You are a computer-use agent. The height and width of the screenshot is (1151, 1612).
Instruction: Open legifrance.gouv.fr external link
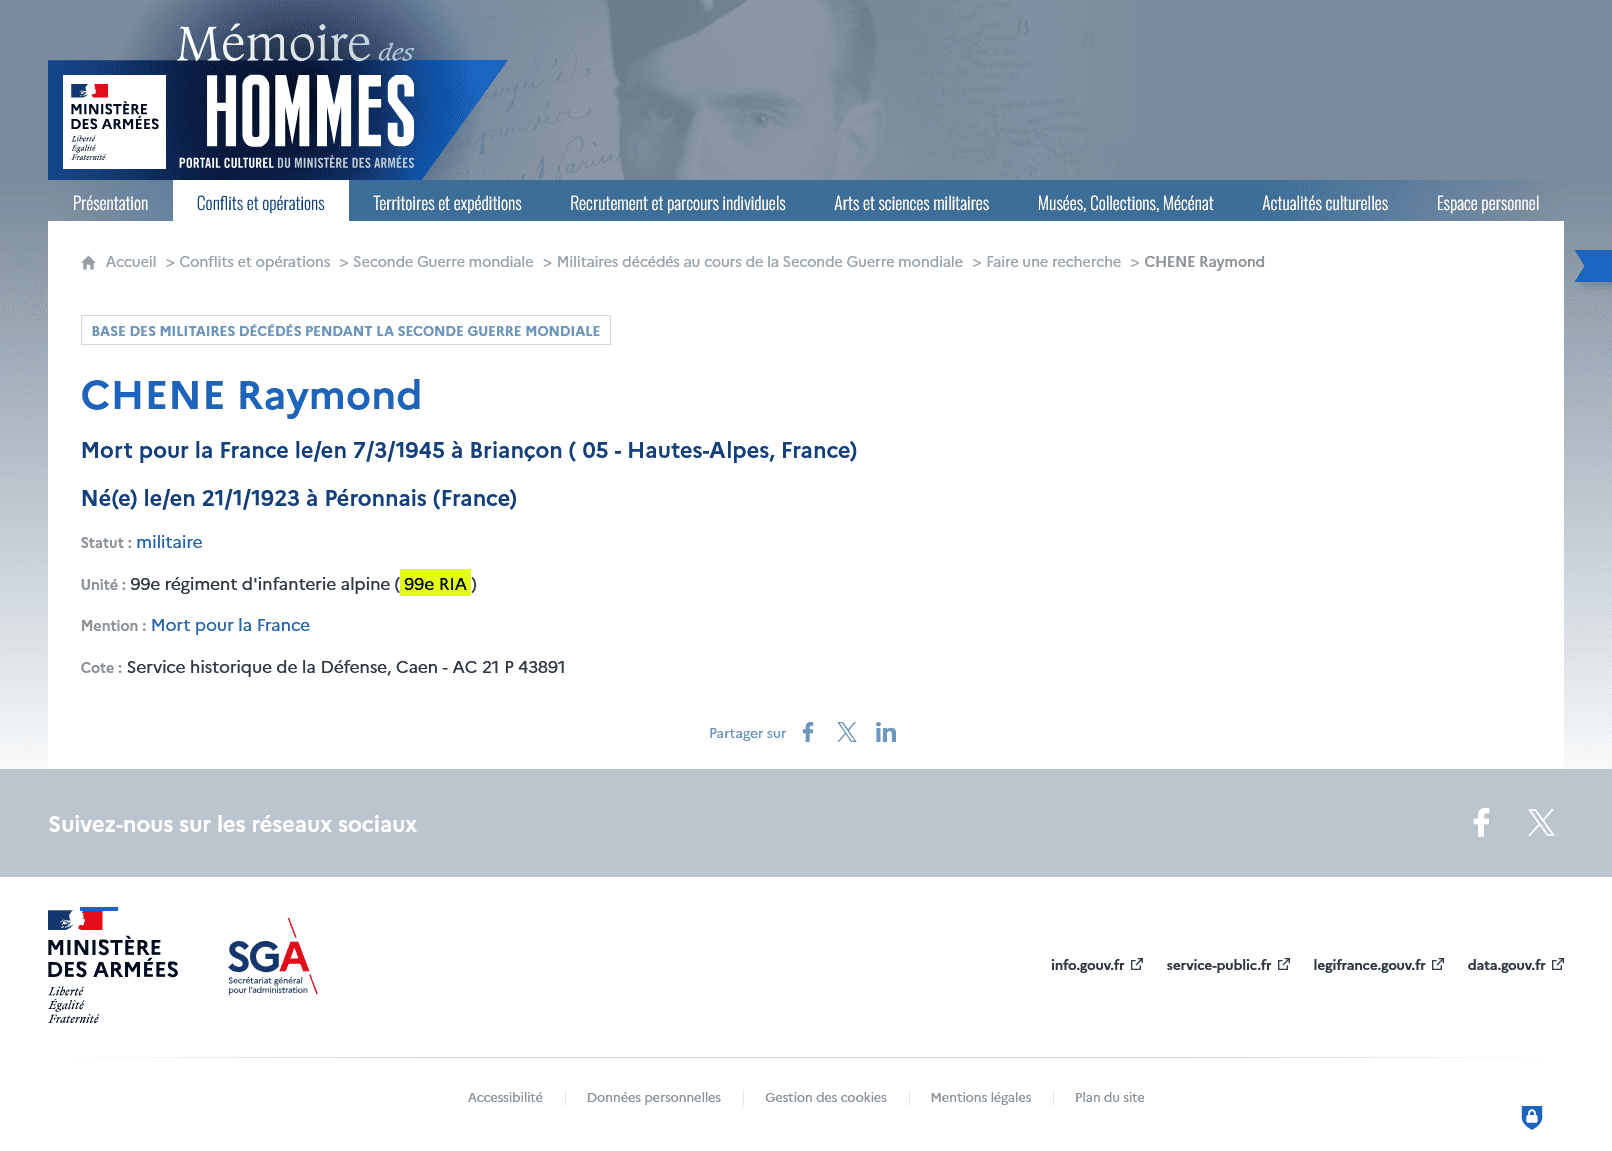(1379, 965)
